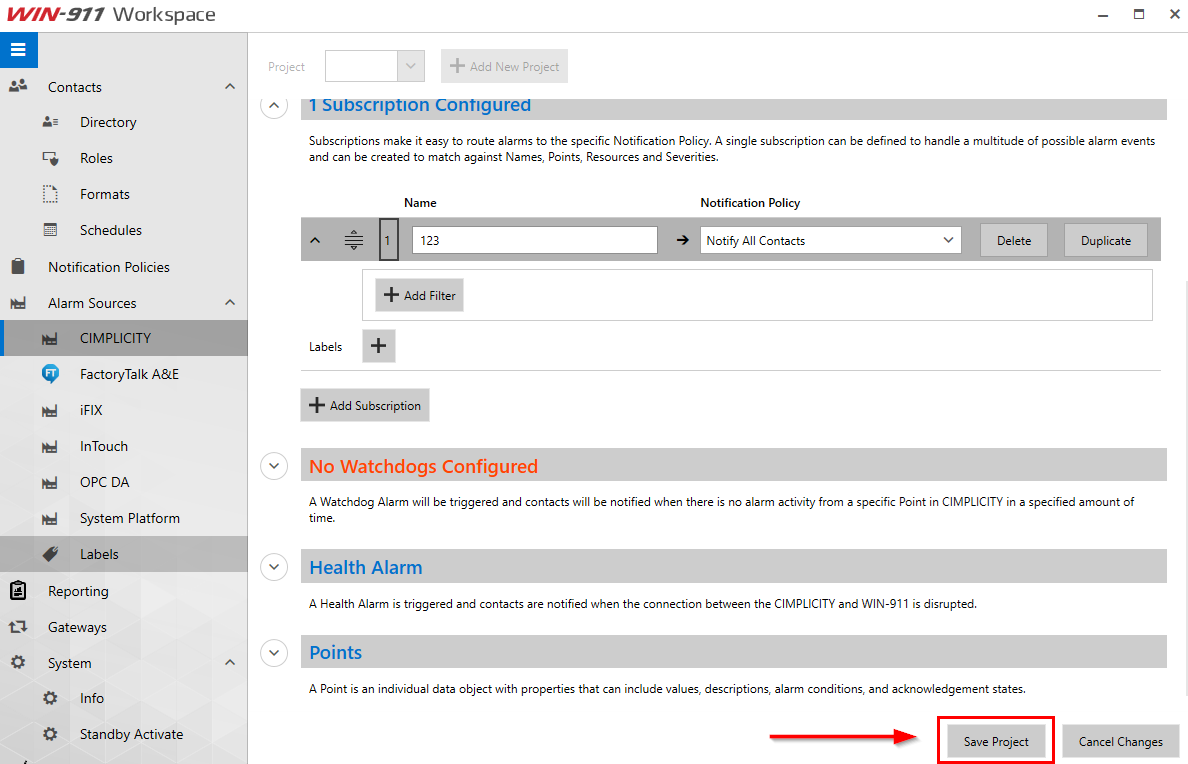Viewport: 1188px width, 764px height.
Task: Select OPC DA alarm source
Action: (x=105, y=482)
